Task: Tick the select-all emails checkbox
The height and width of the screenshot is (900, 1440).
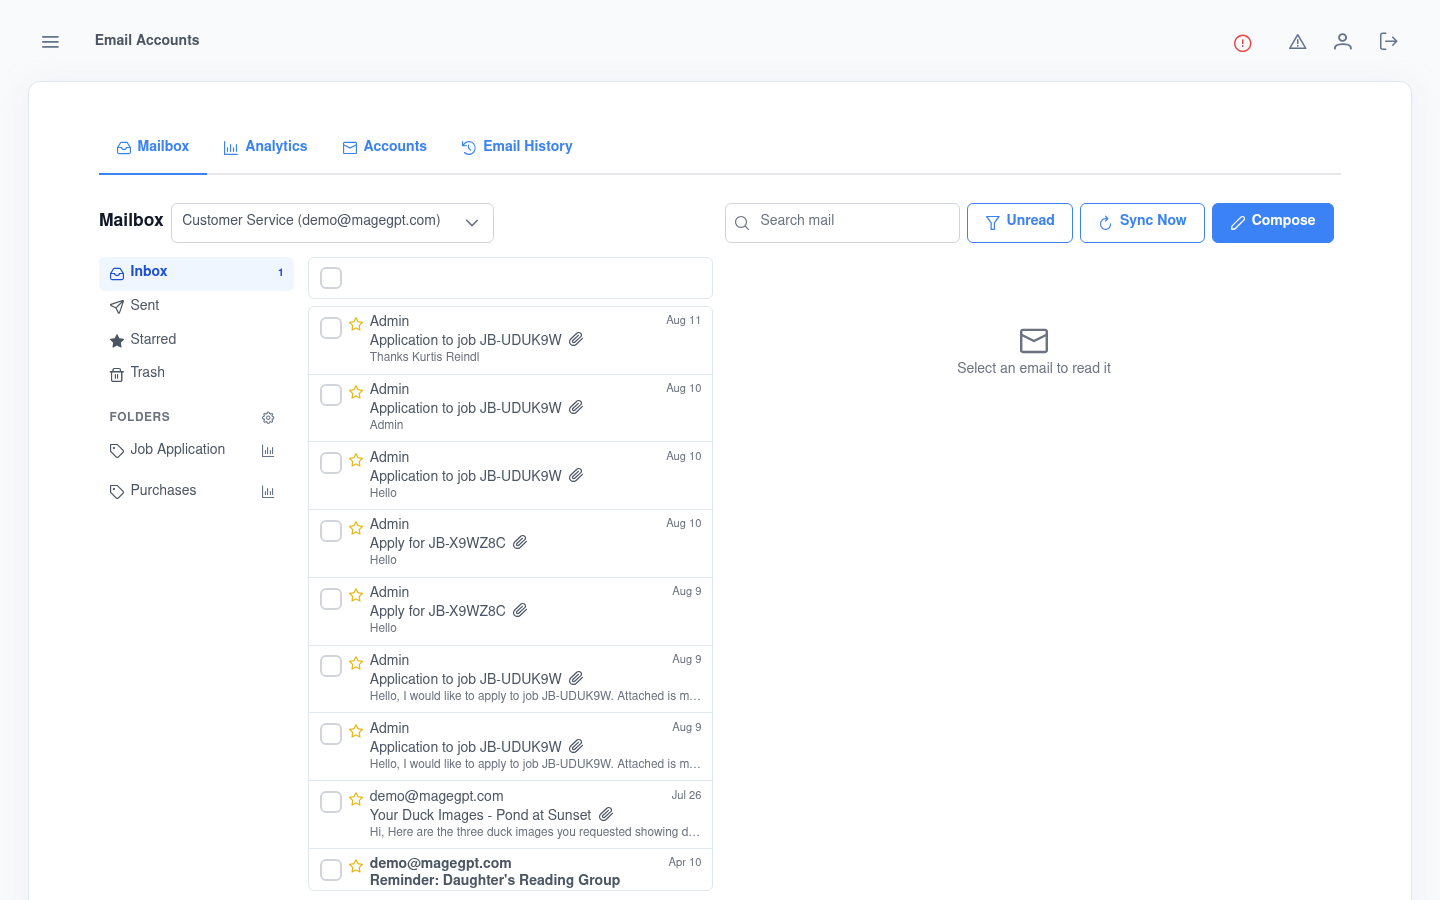Action: click(x=331, y=278)
